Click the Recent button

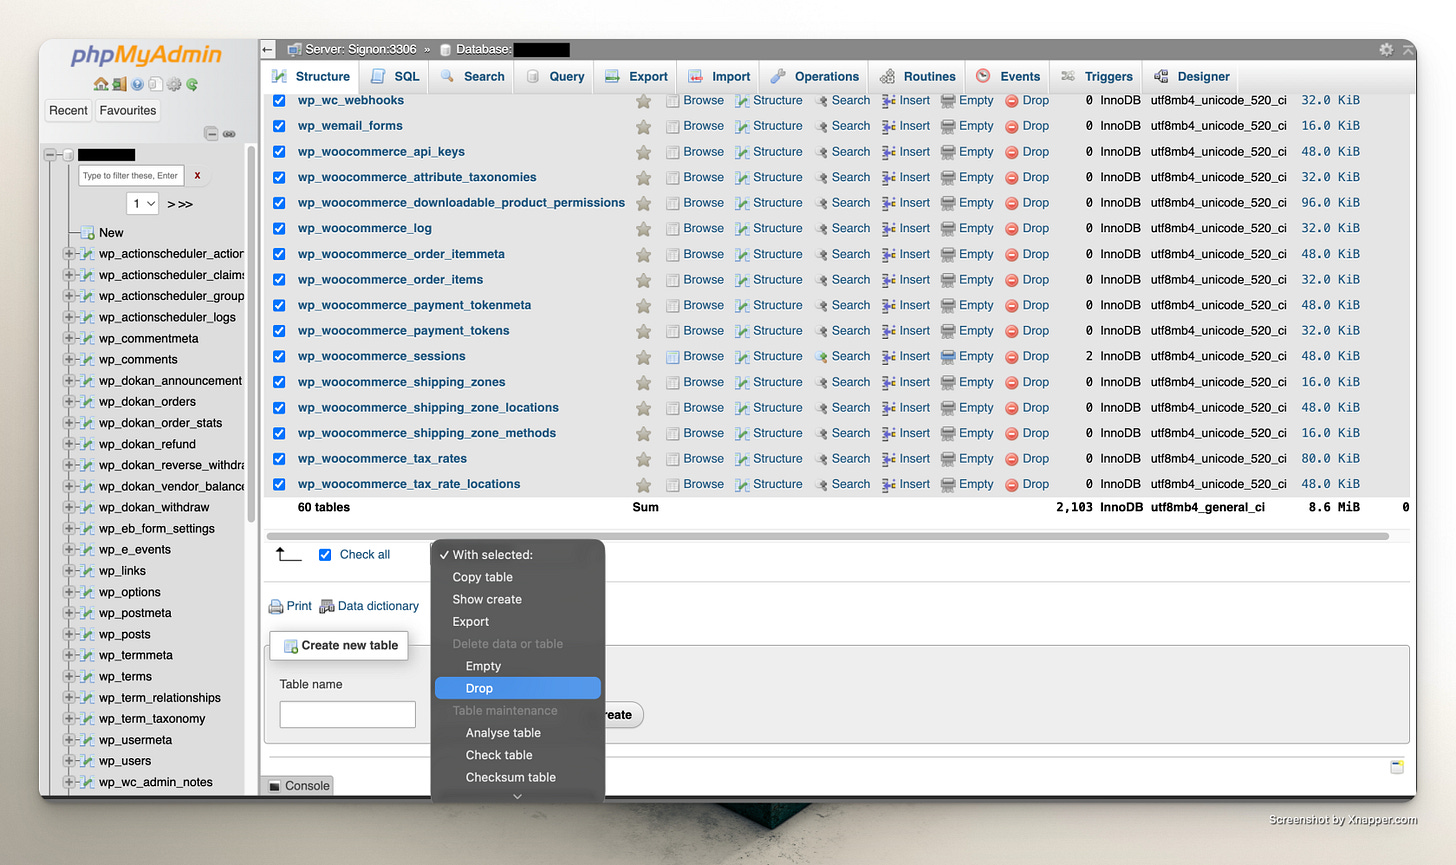point(69,111)
